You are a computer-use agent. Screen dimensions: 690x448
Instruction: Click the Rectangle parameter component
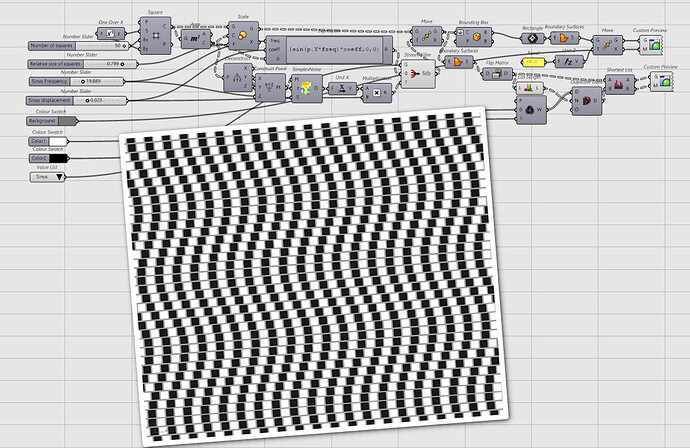click(532, 38)
